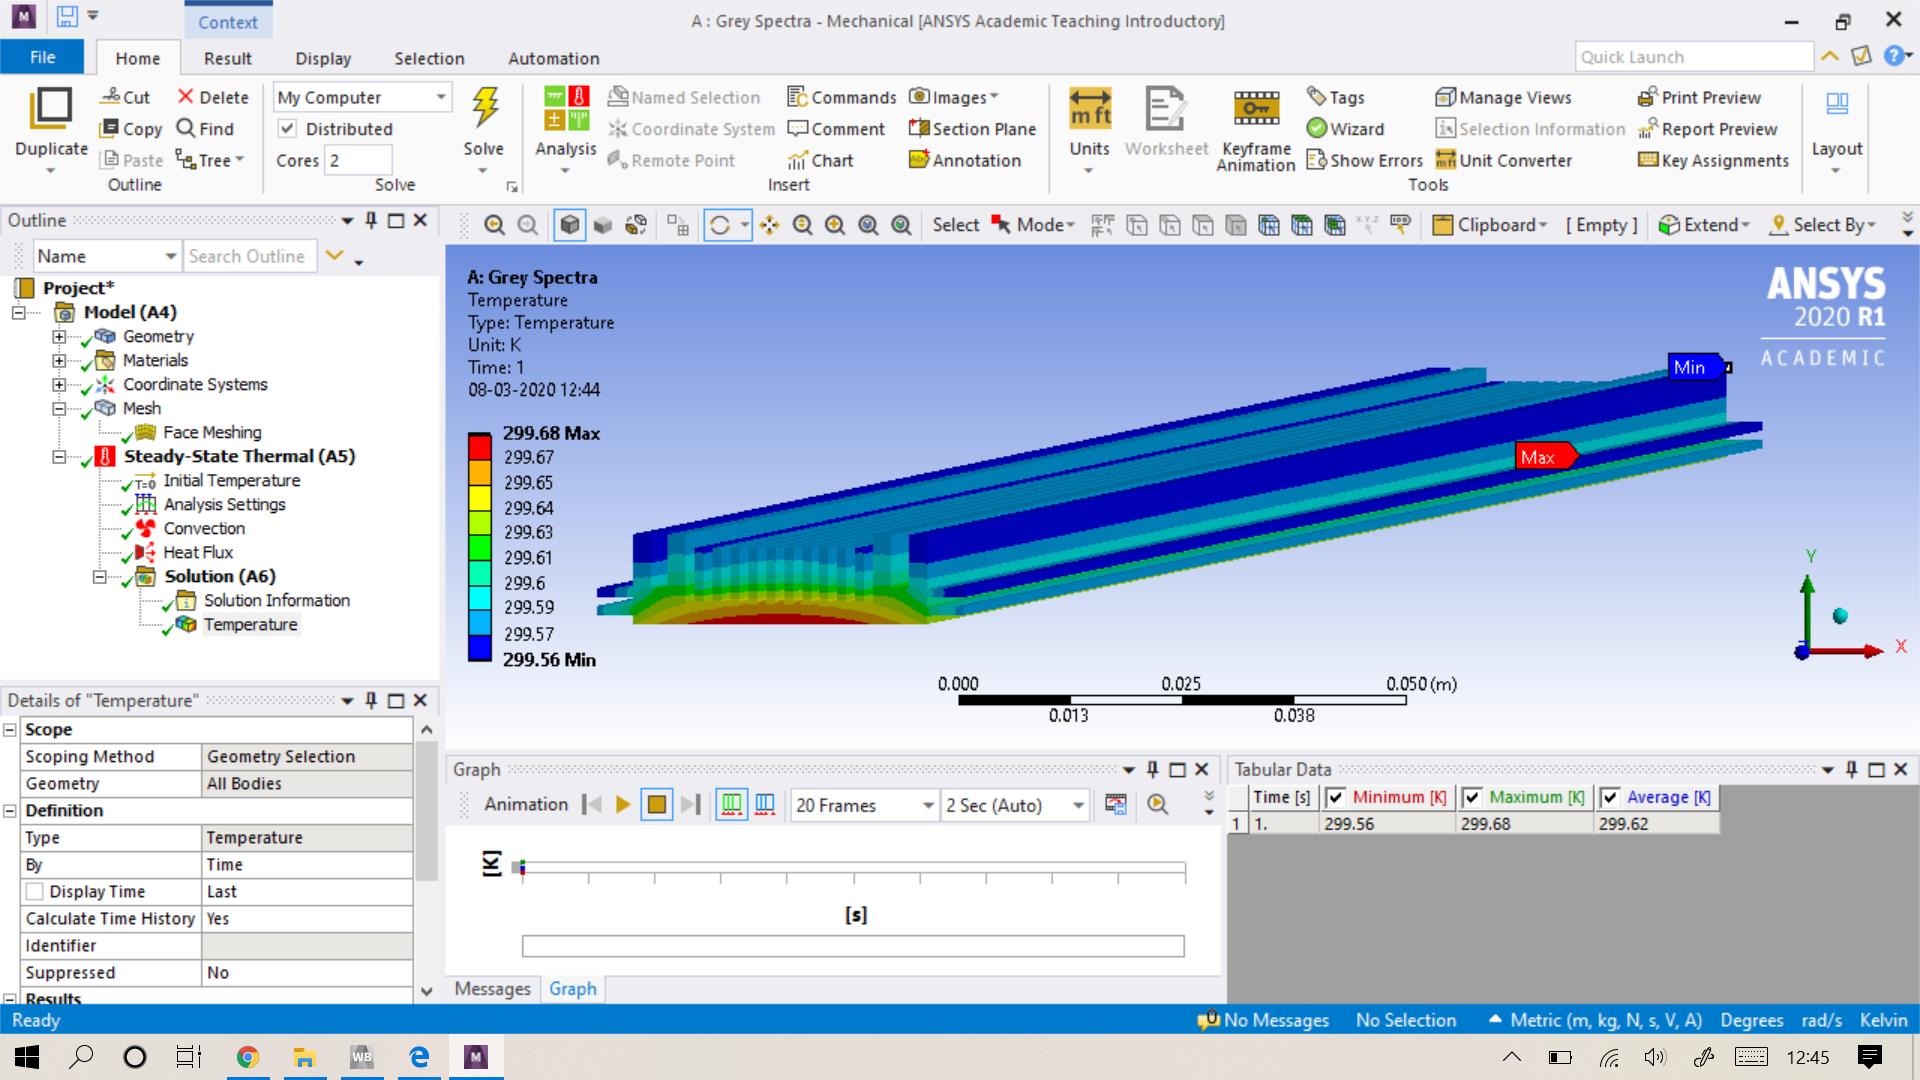The width and height of the screenshot is (1920, 1080).
Task: Click the red legend color band
Action: click(x=479, y=446)
